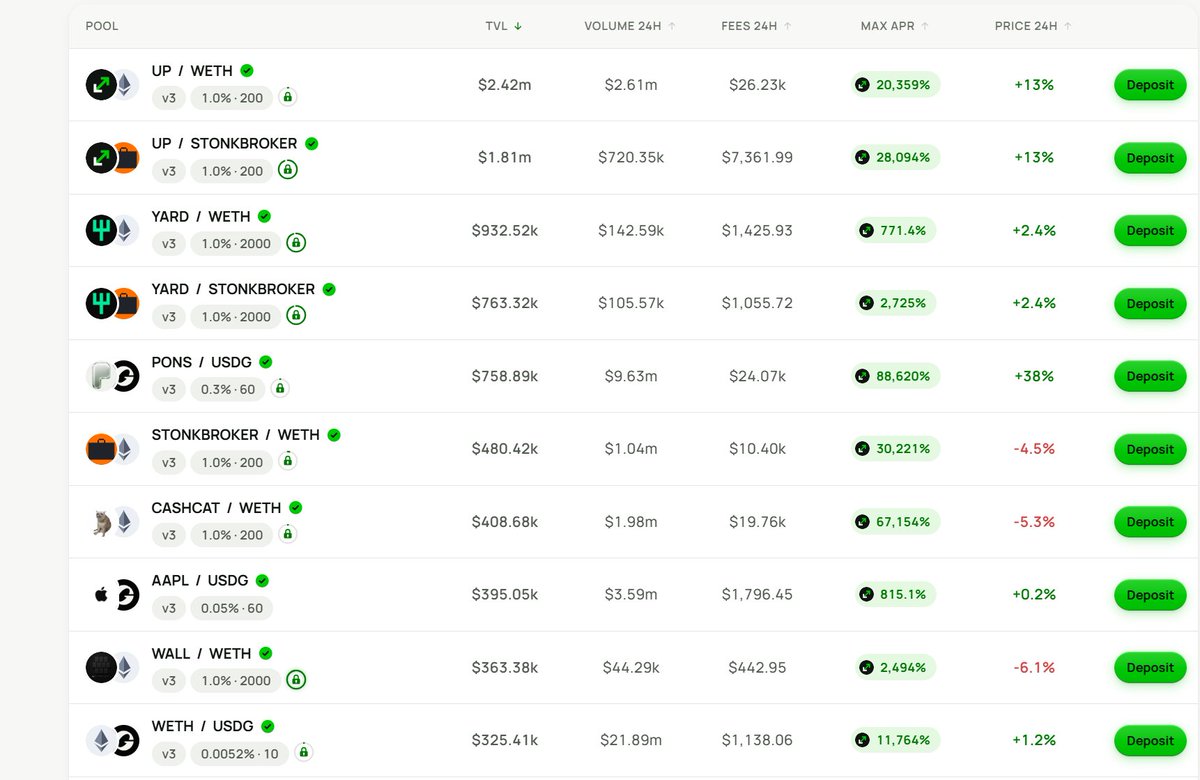Deposit into the WETH / USDG pool

(1150, 741)
